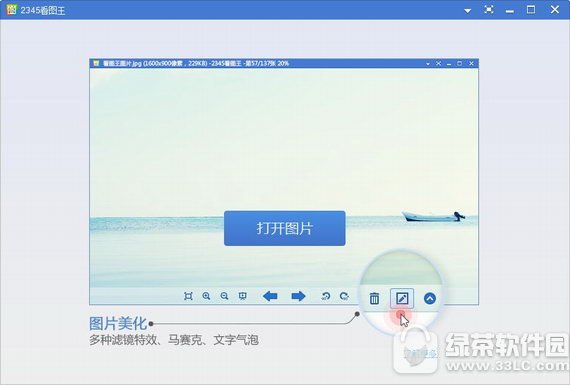Maximize the 2345看图王 main window
Viewport: 570px width, 385px height.
[531, 9]
